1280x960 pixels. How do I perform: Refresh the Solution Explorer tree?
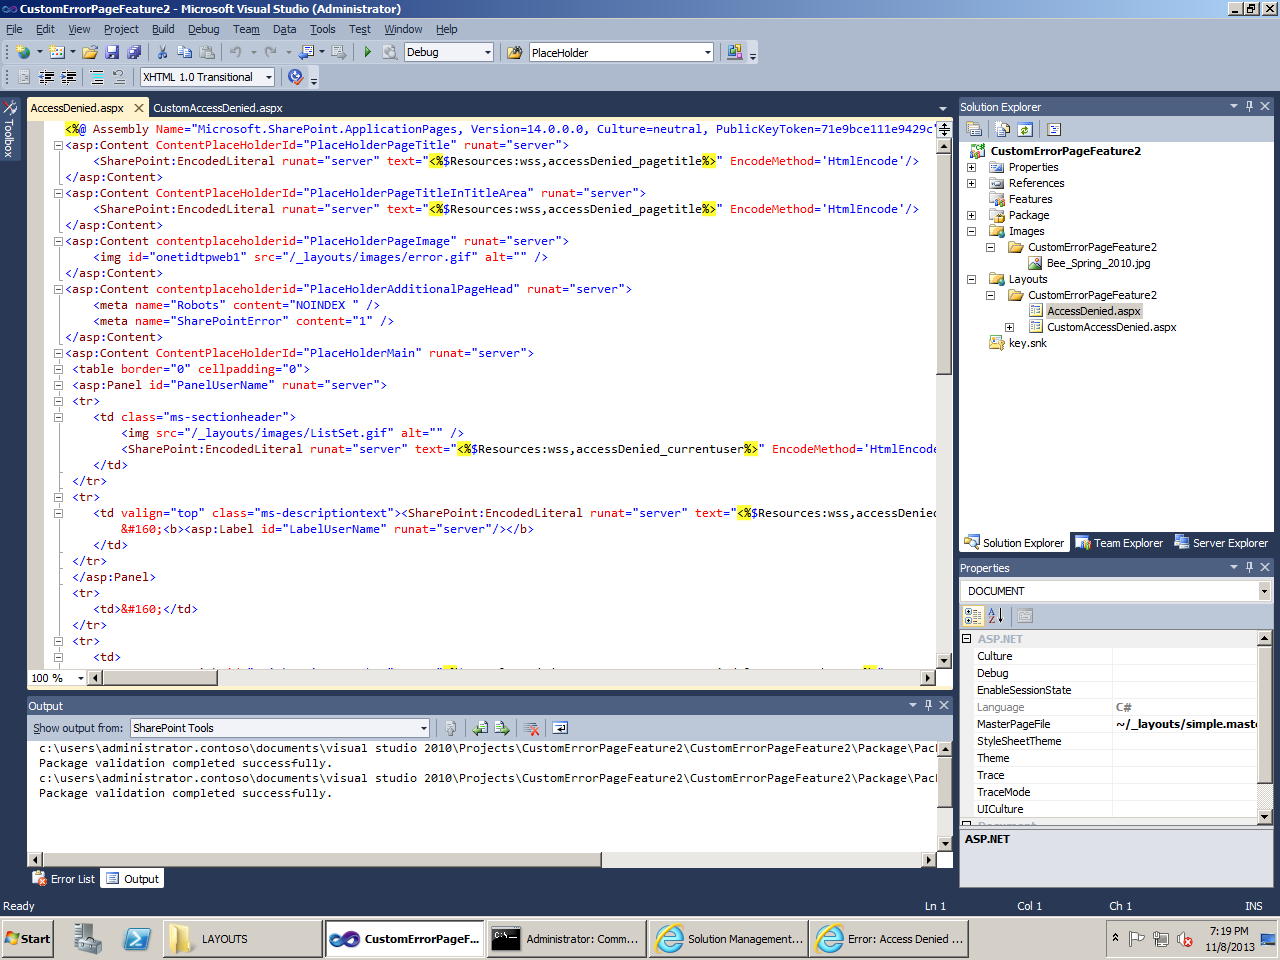click(1025, 129)
